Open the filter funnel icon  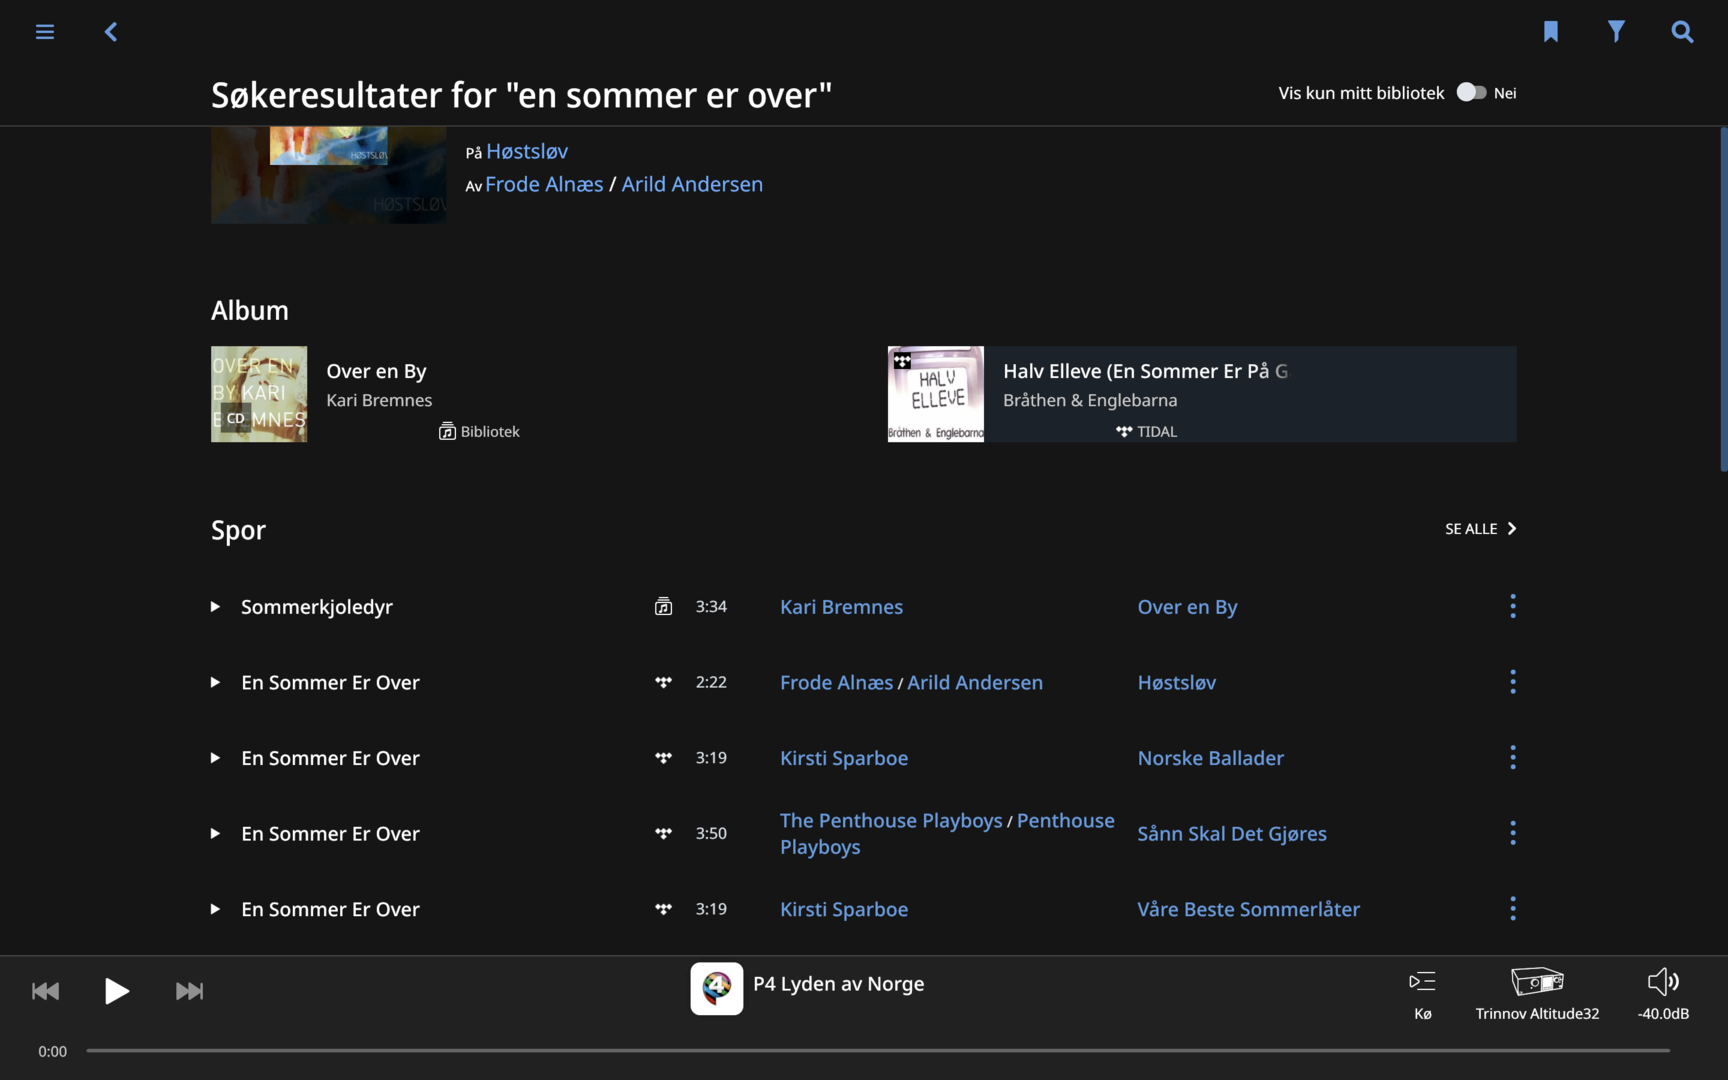point(1616,32)
